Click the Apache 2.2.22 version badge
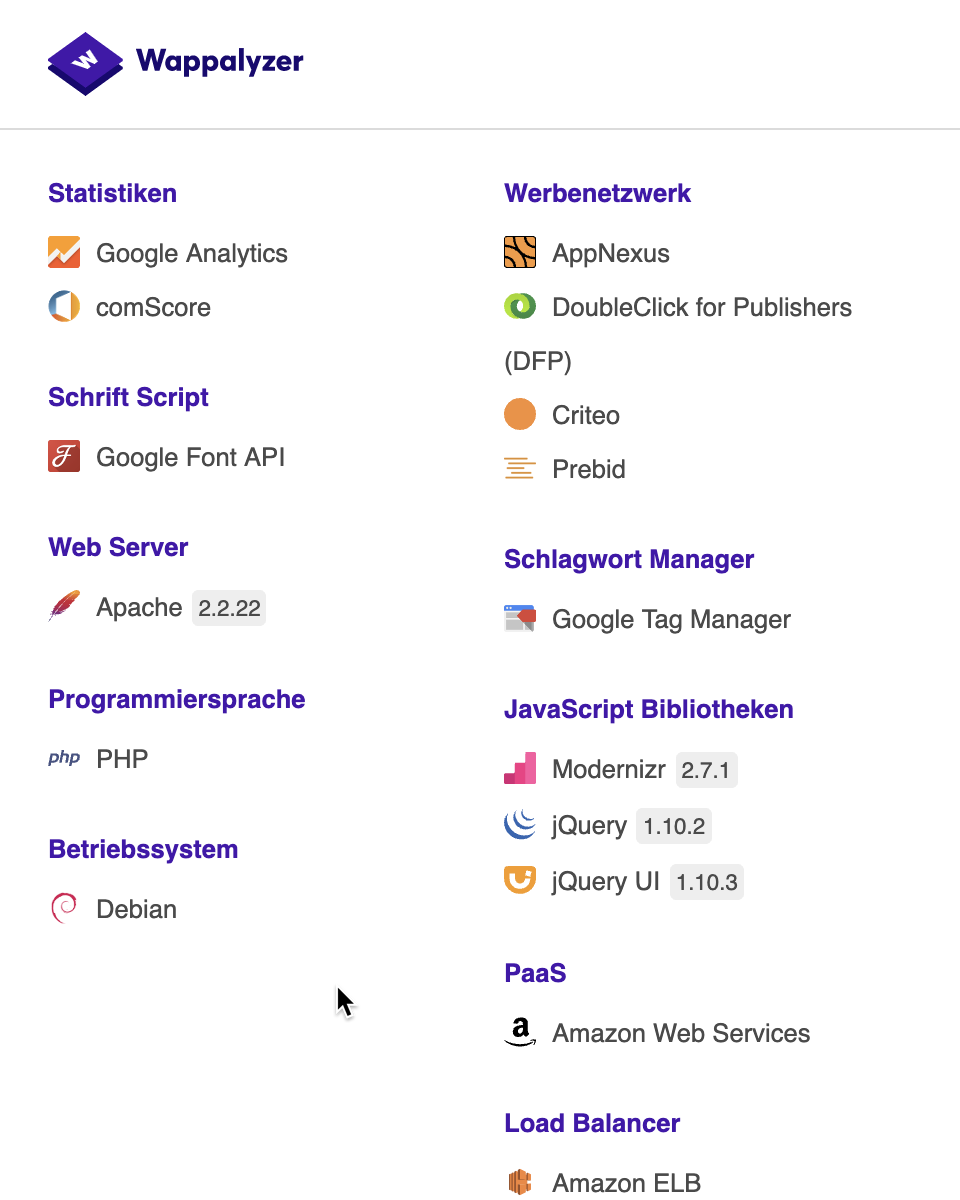The width and height of the screenshot is (960, 1200). point(229,608)
